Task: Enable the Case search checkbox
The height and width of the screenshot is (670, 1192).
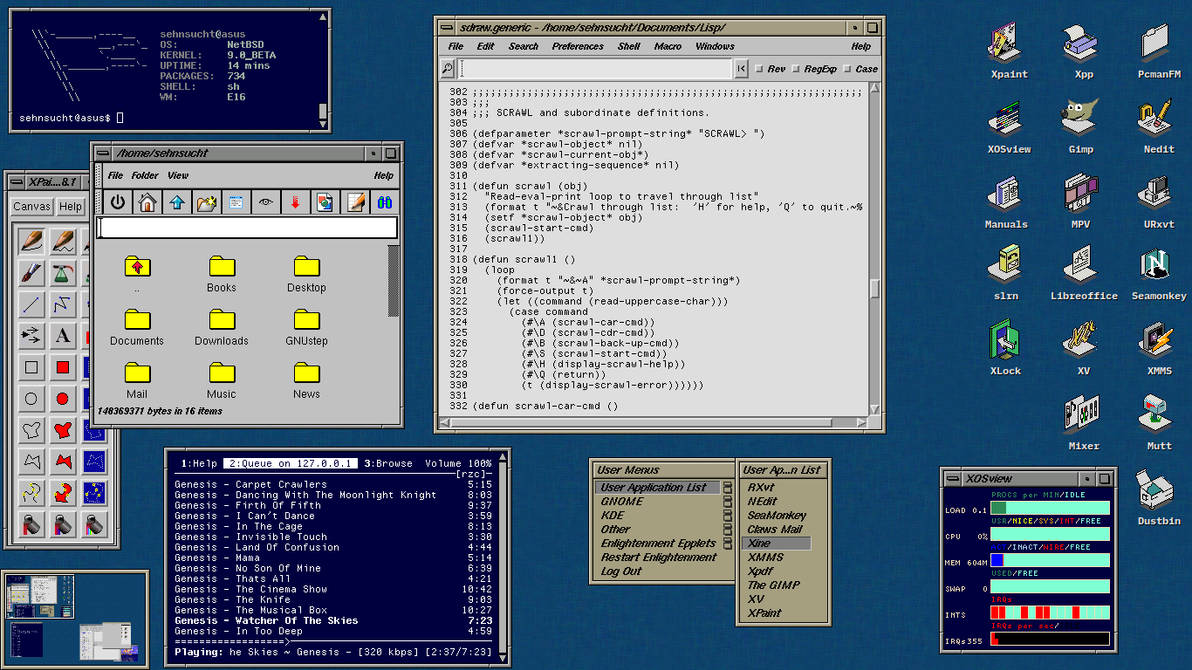Action: point(848,69)
